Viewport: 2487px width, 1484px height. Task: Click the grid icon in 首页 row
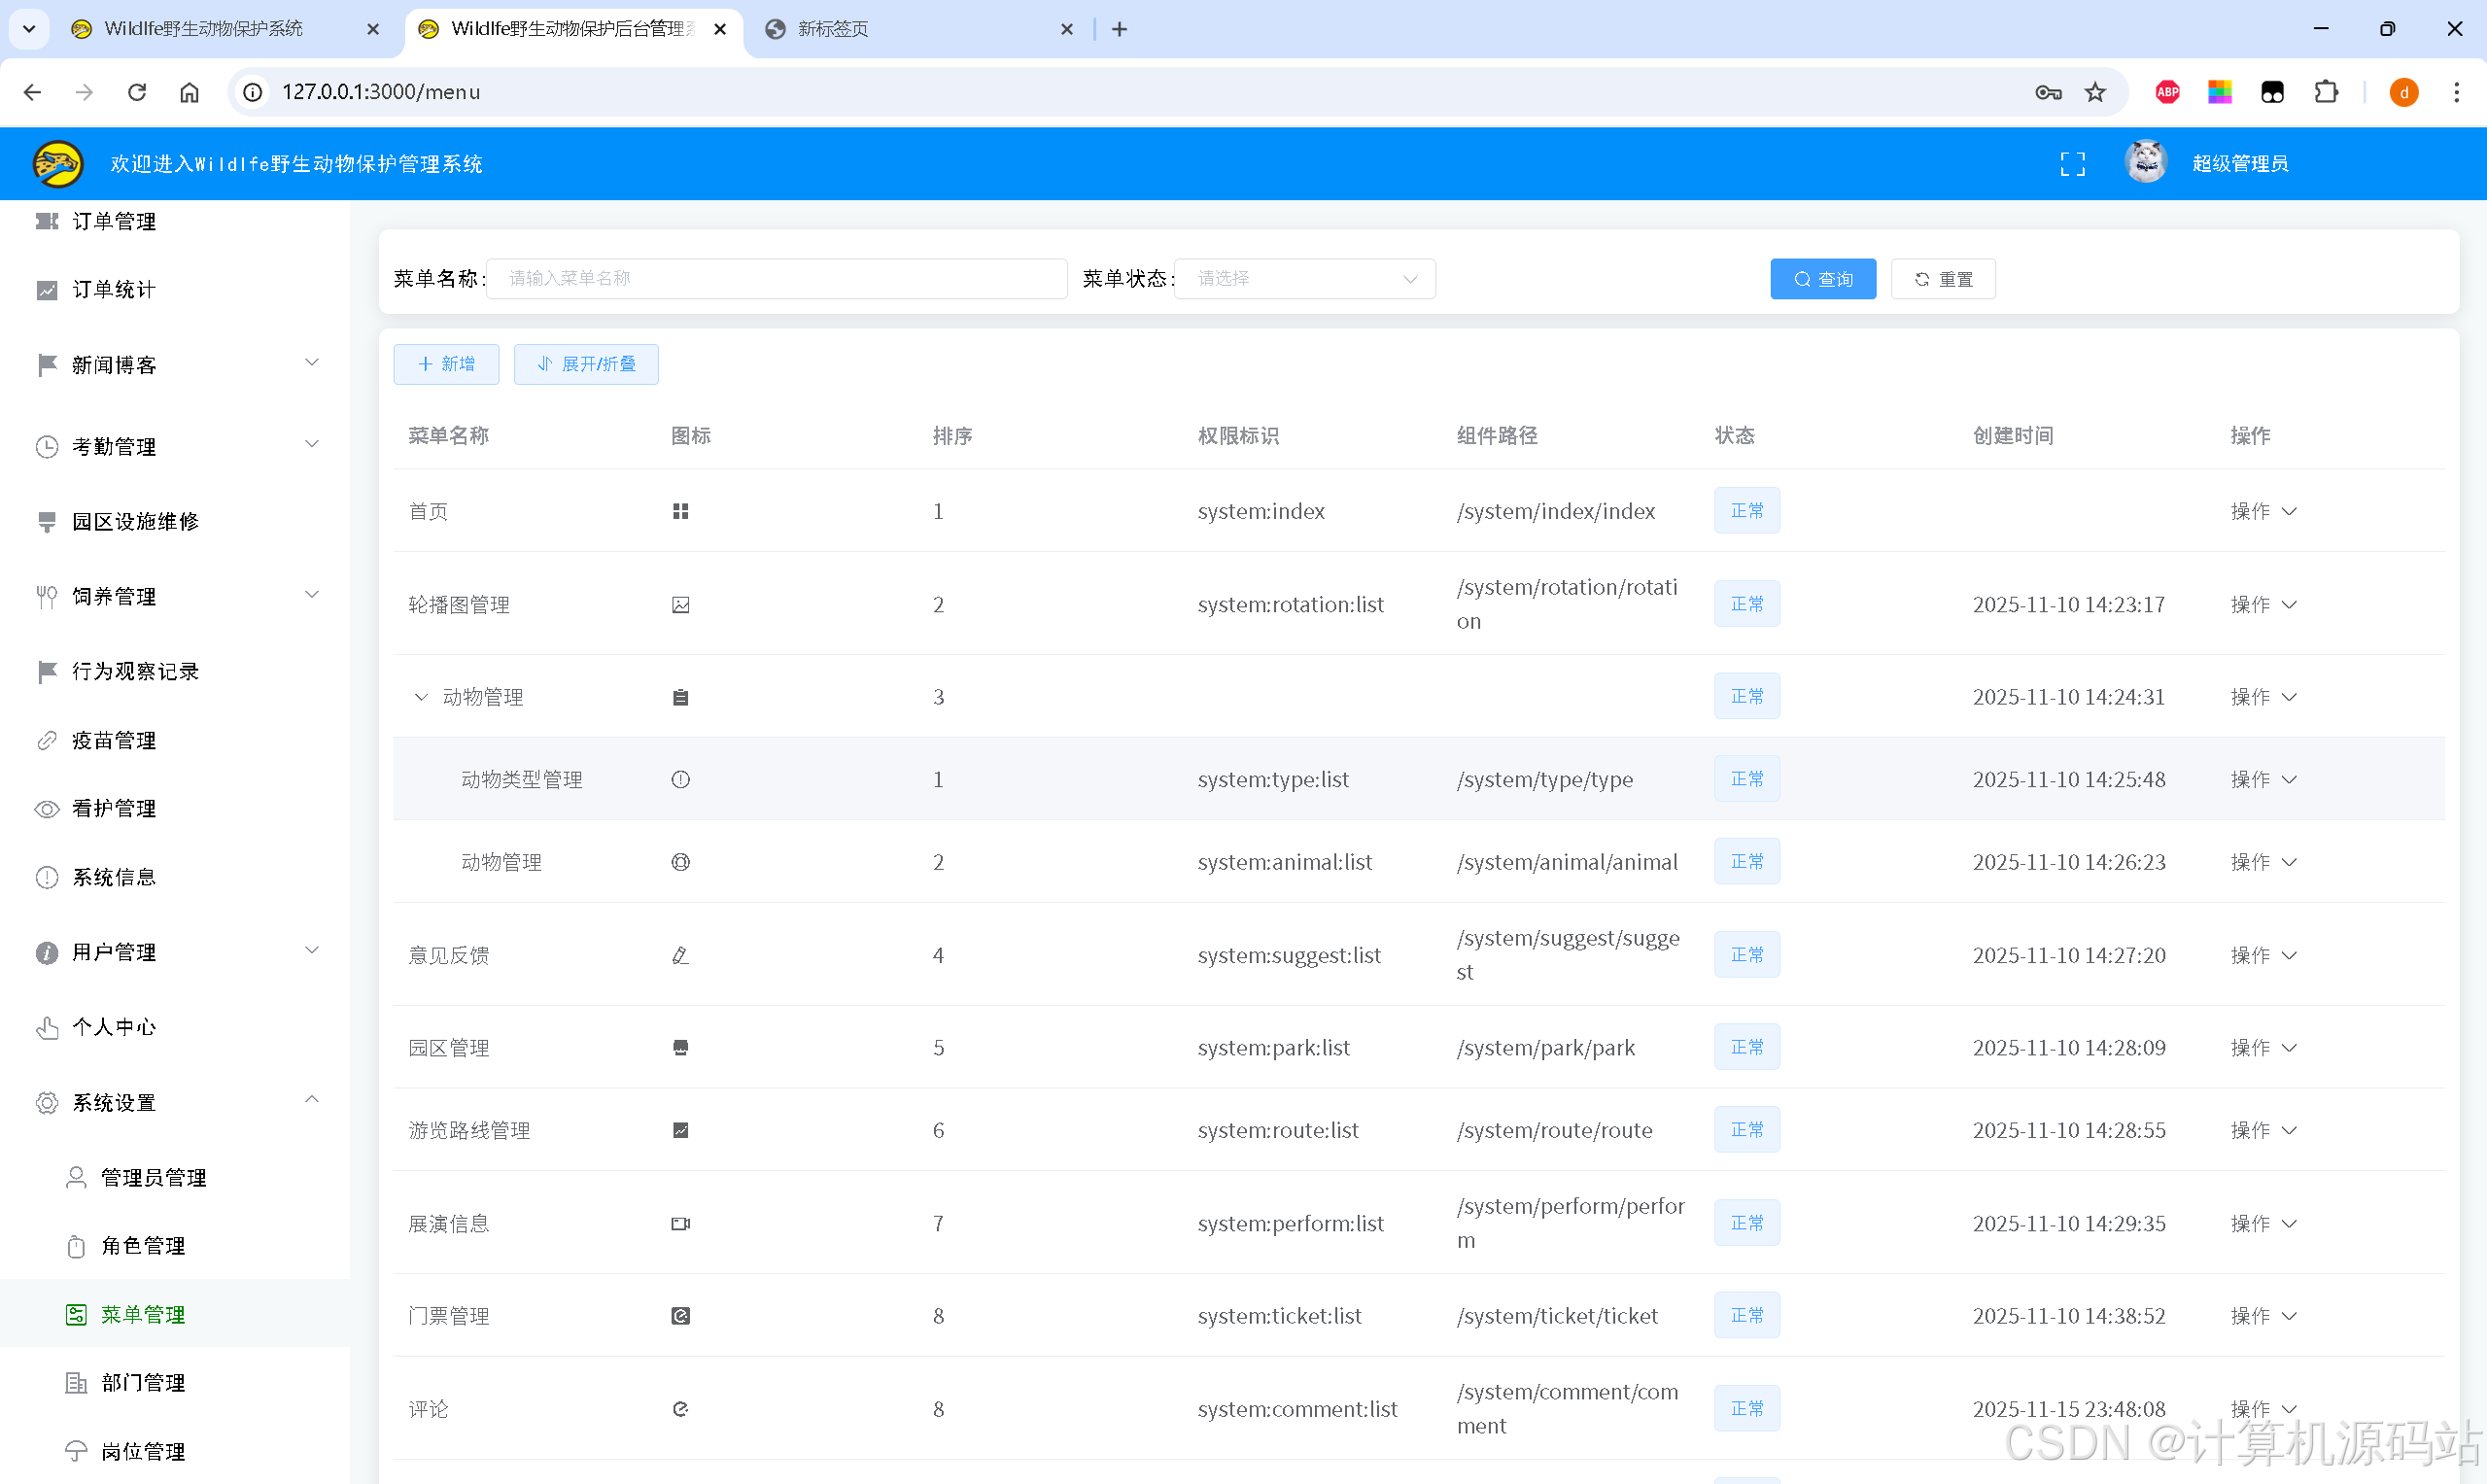(680, 511)
